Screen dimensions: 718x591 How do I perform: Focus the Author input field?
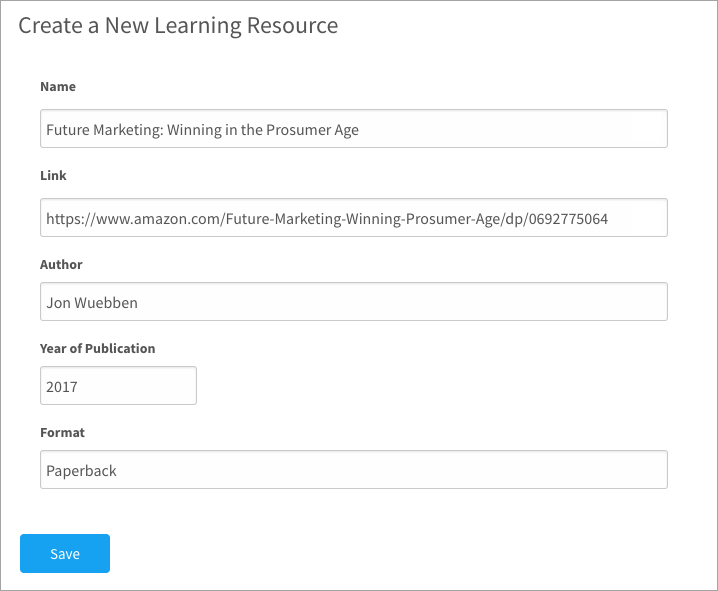click(x=354, y=302)
